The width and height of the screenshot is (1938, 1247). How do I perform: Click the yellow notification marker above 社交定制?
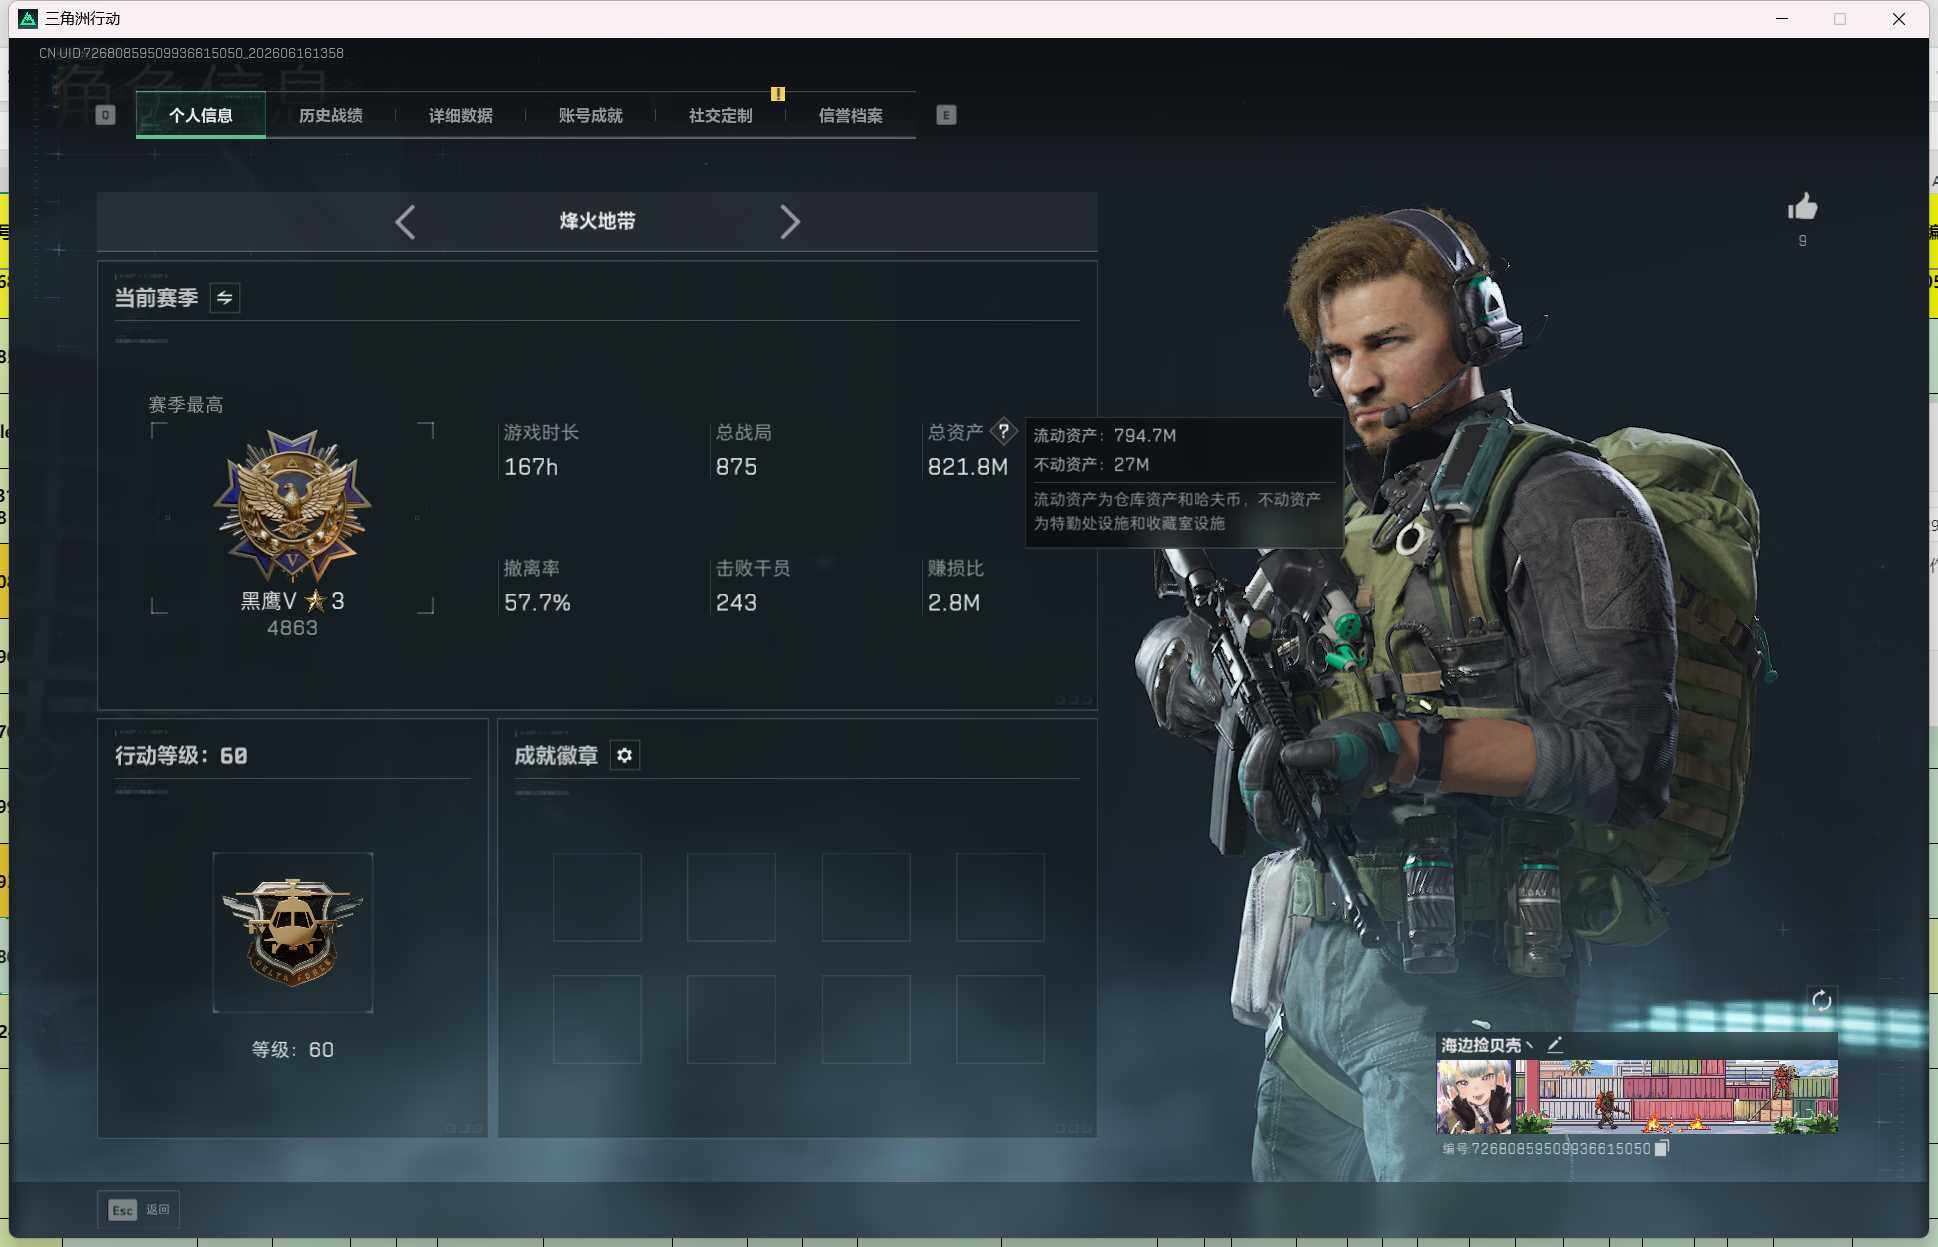tap(777, 93)
